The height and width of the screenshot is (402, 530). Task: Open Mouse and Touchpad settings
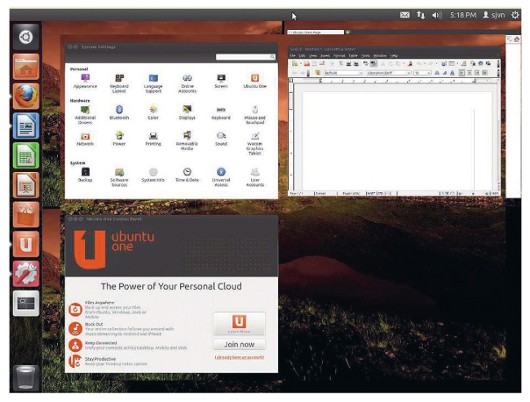tap(255, 115)
